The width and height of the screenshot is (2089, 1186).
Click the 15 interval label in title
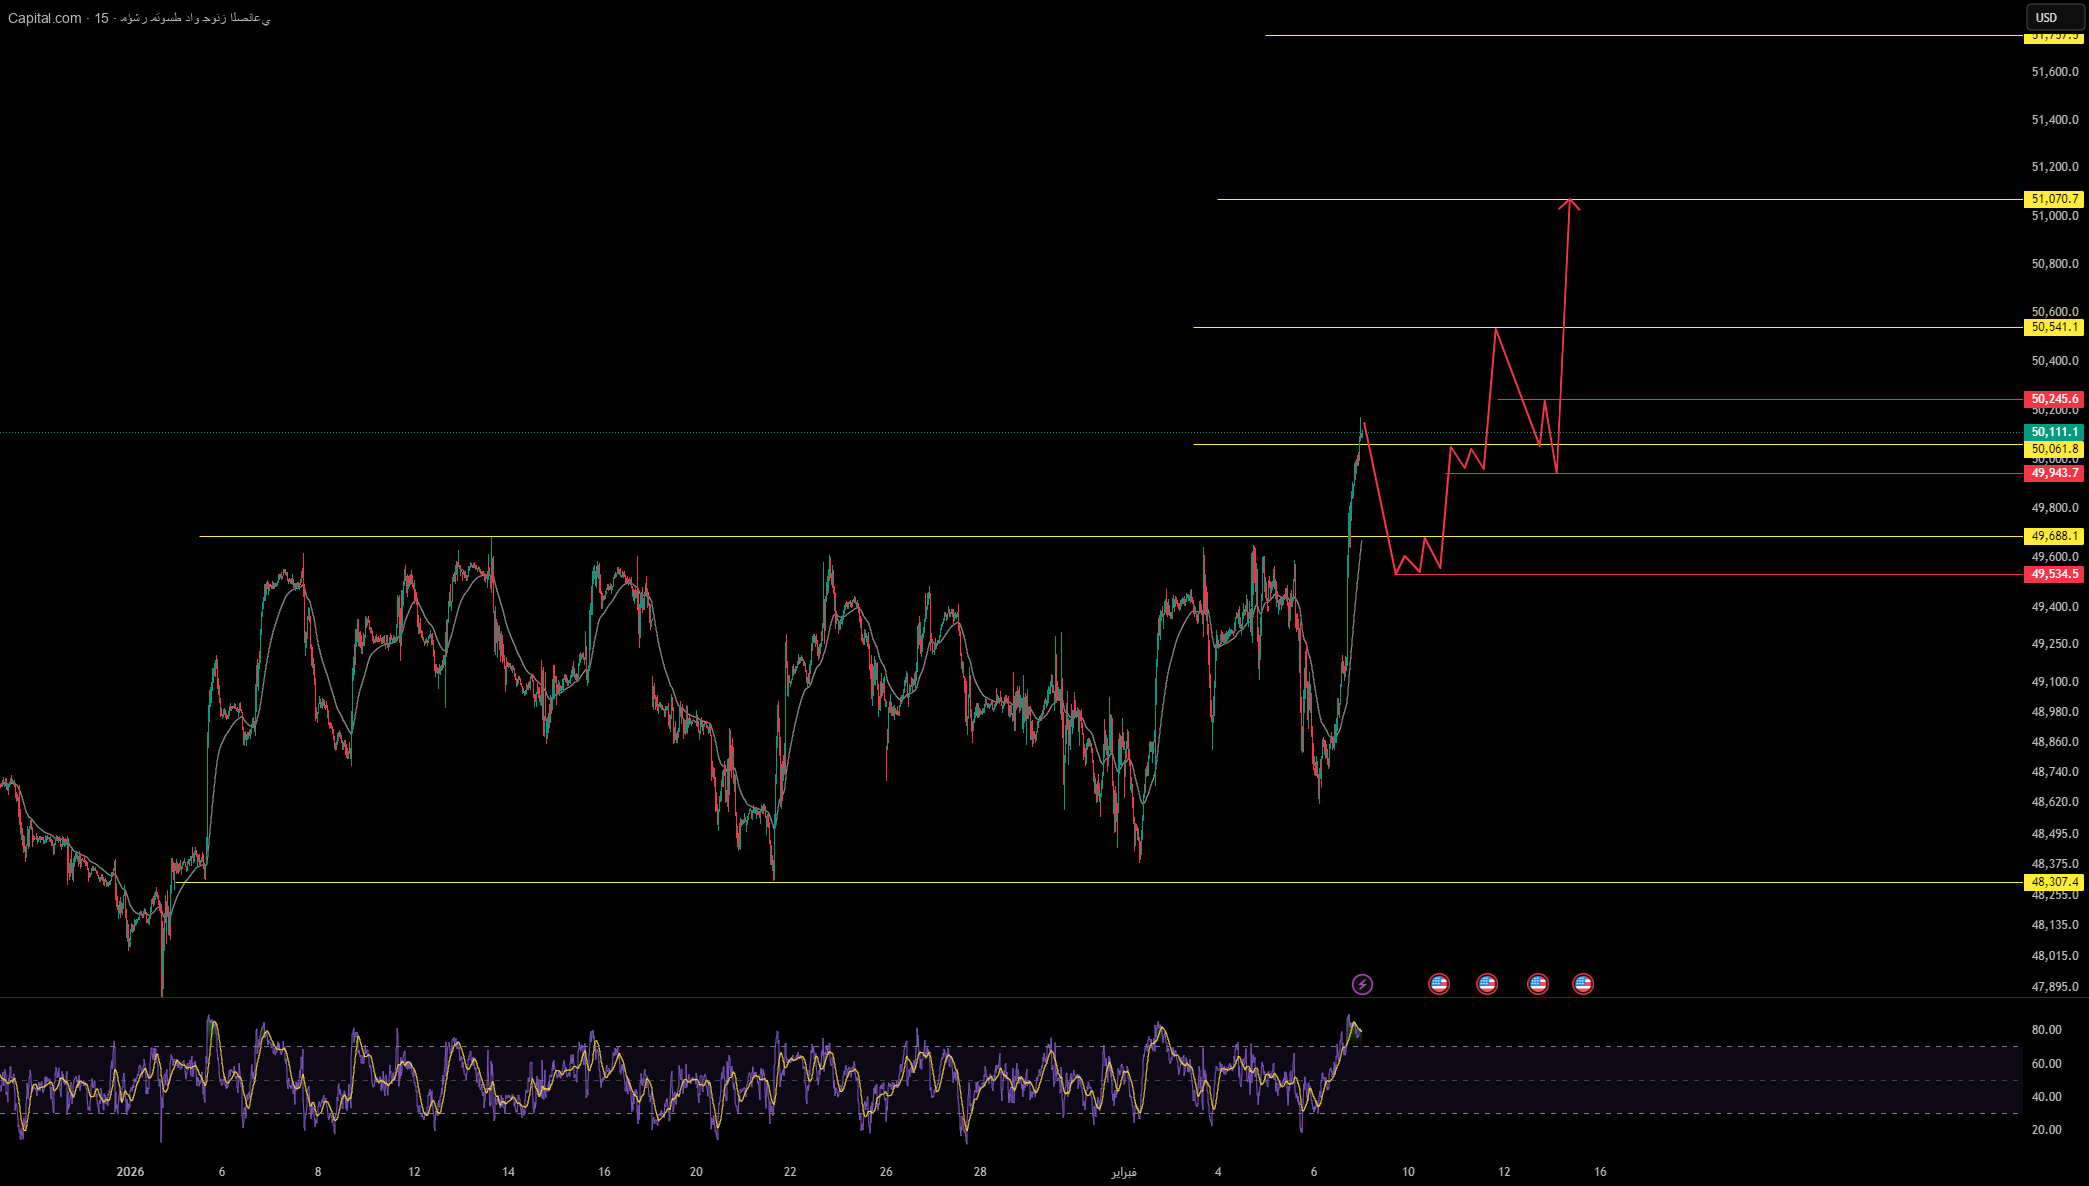coord(102,18)
